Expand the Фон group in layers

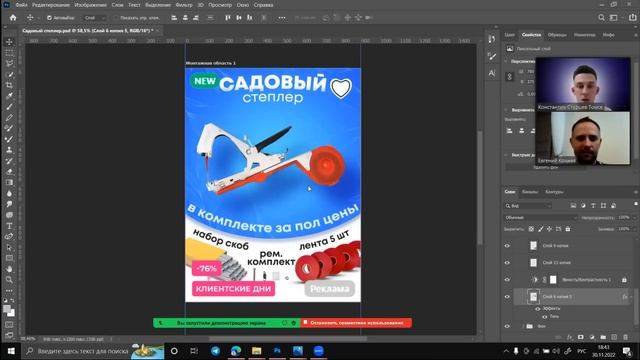point(523,326)
